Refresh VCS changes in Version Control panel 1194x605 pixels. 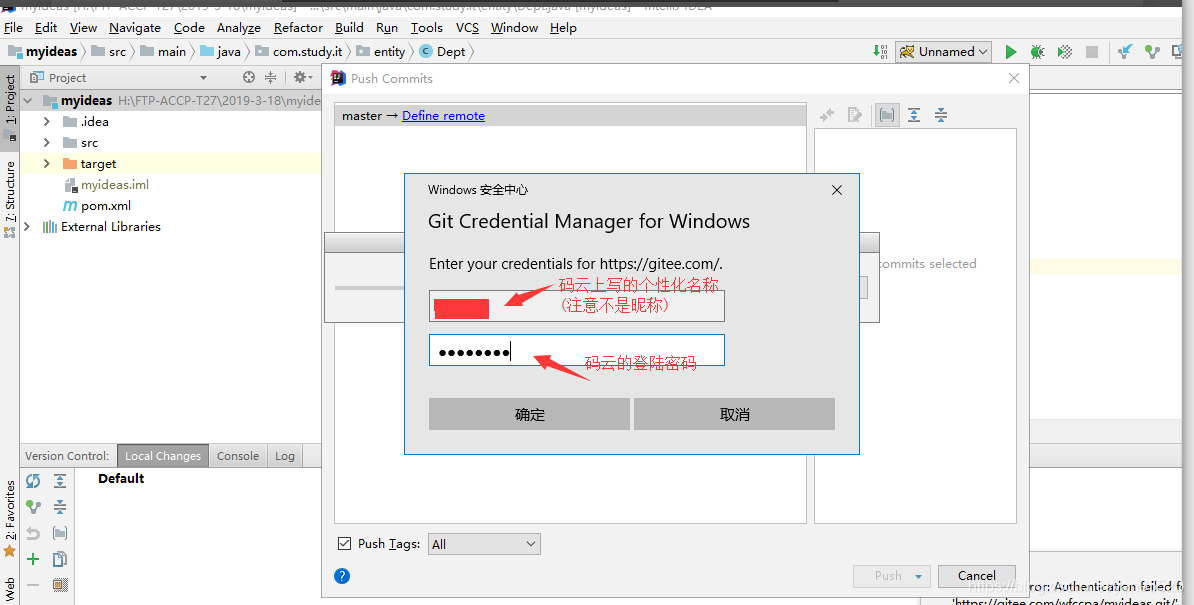pos(33,481)
